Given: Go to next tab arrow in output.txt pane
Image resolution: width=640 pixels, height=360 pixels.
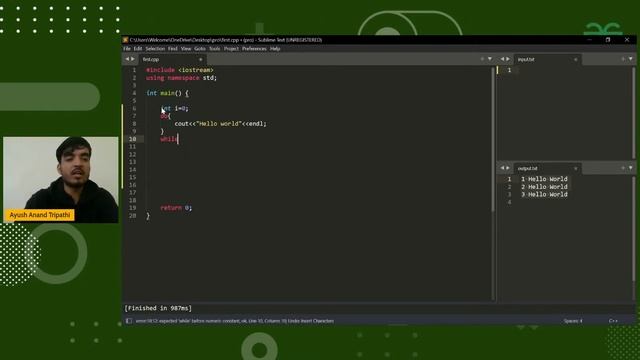Looking at the screenshot, I should tap(508, 168).
